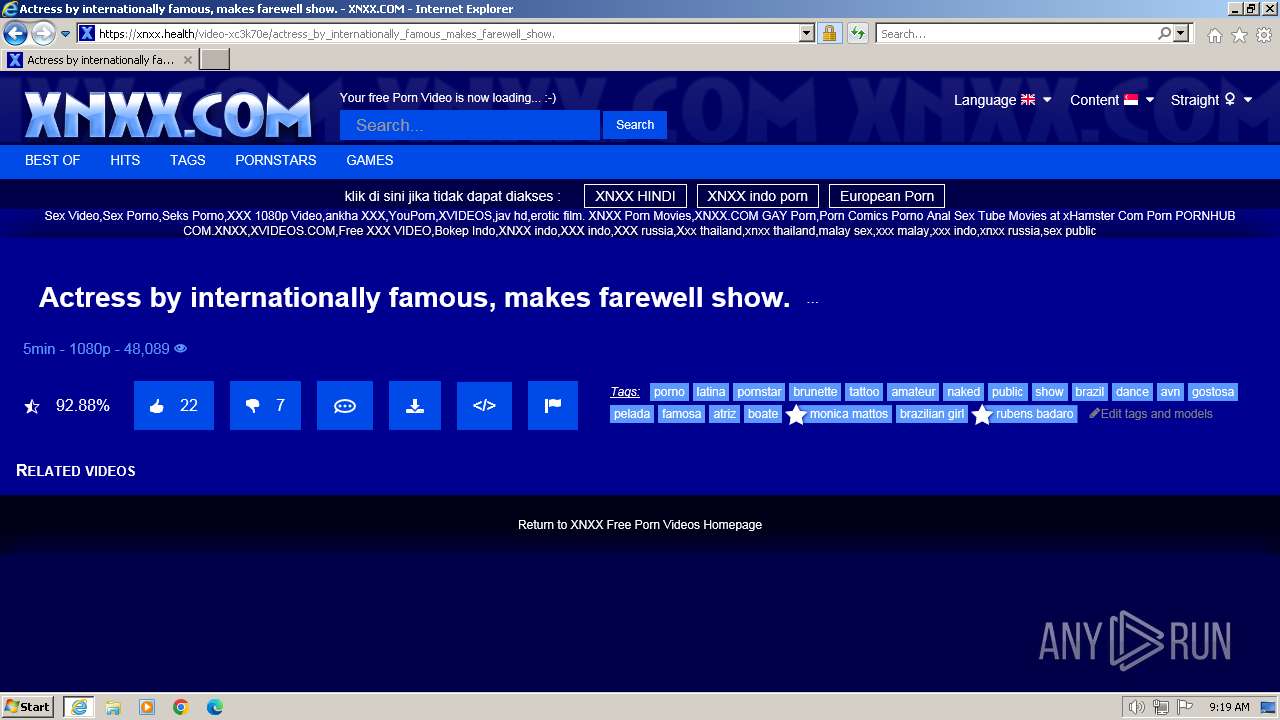The image size is (1280, 720).
Task: Click the download video icon button
Action: coord(415,406)
